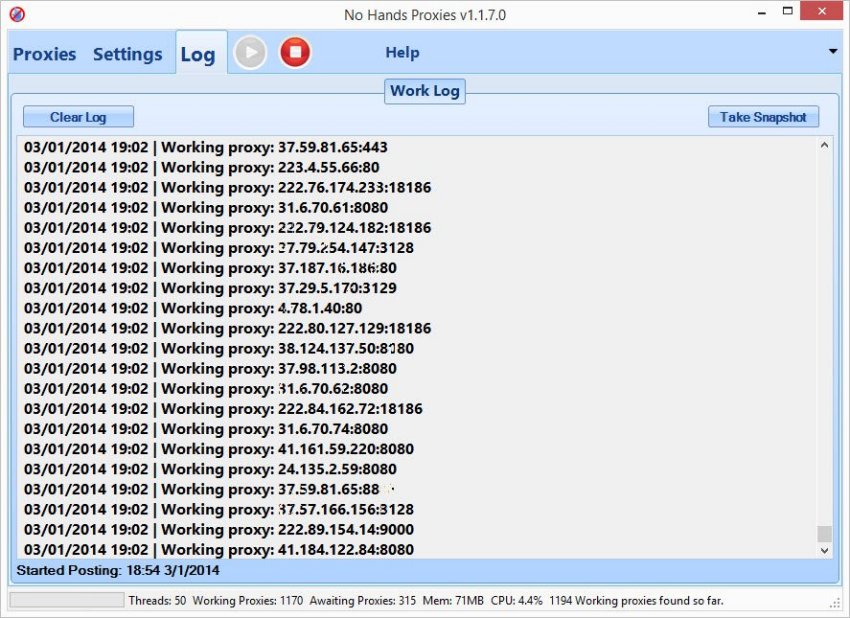The height and width of the screenshot is (618, 850).
Task: Select log row 41.161.59.220:8080
Action: click(219, 449)
